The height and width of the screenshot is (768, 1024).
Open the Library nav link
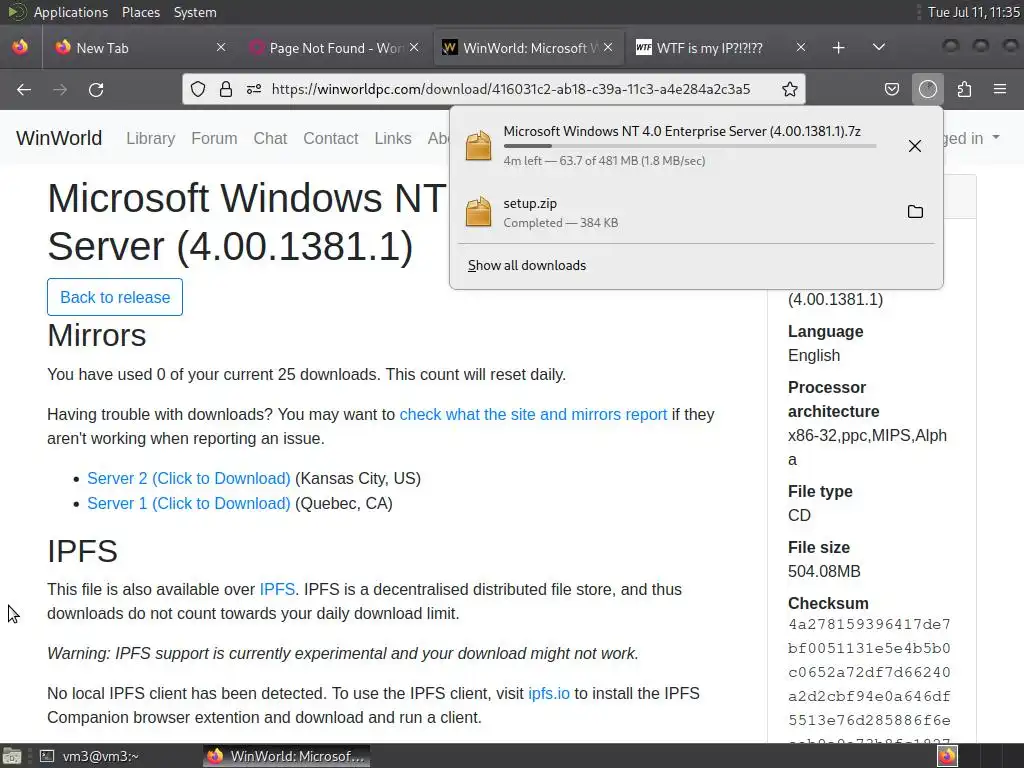click(x=150, y=138)
